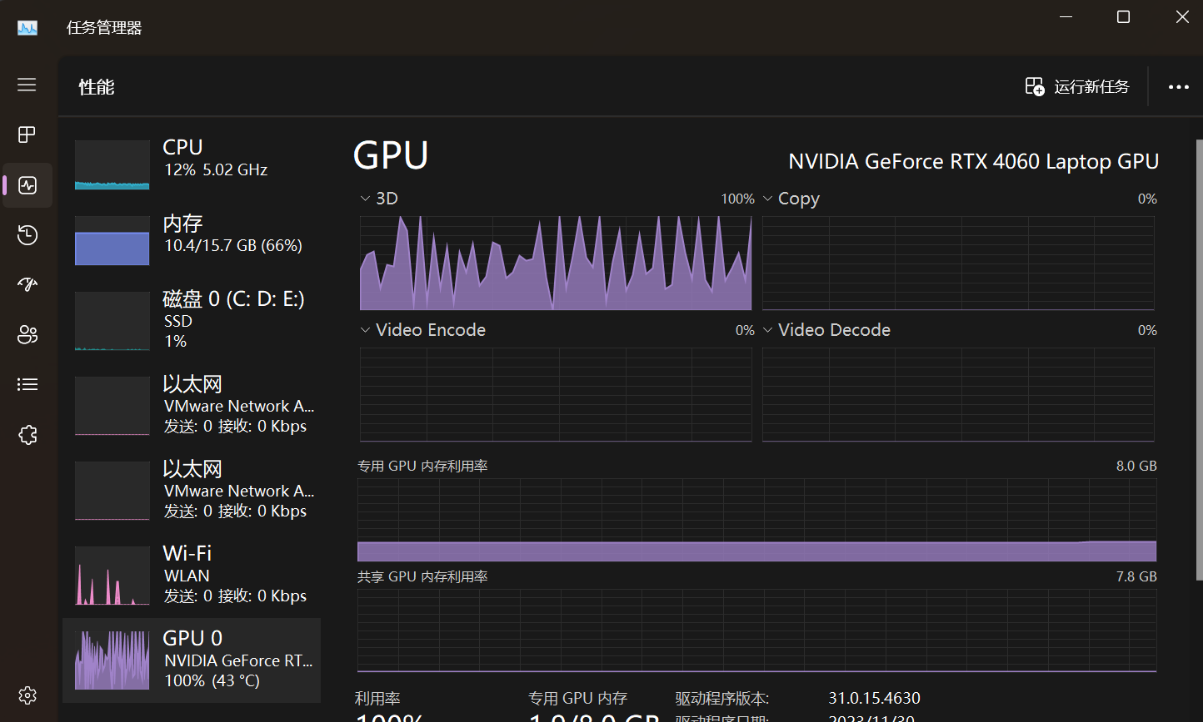Open the Startup apps icon
This screenshot has height=722, width=1203.
click(27, 285)
